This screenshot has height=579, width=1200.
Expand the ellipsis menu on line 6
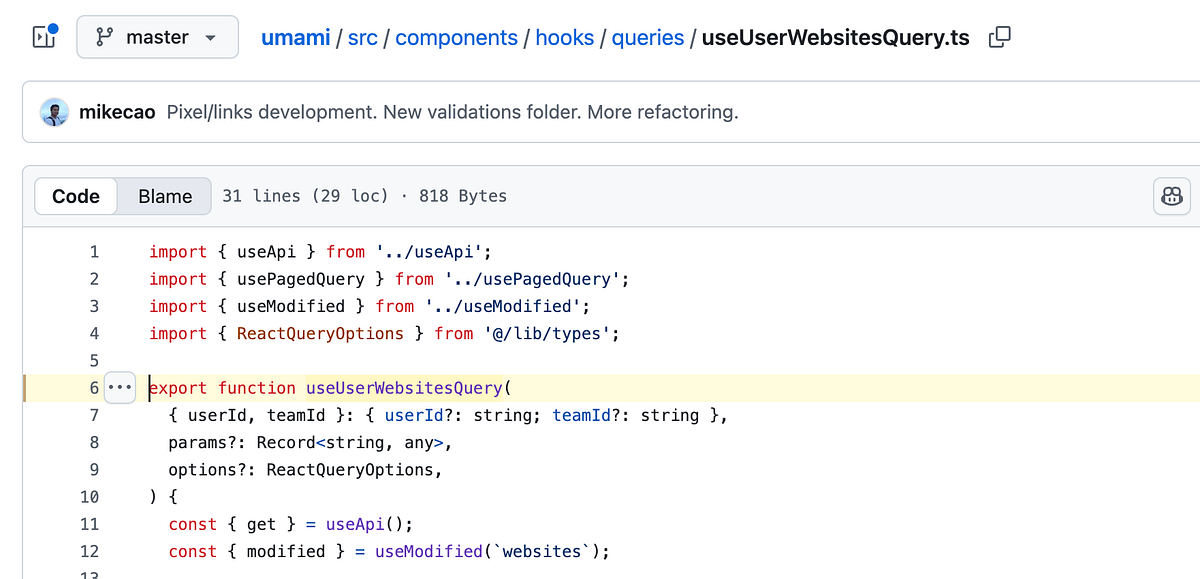[119, 387]
